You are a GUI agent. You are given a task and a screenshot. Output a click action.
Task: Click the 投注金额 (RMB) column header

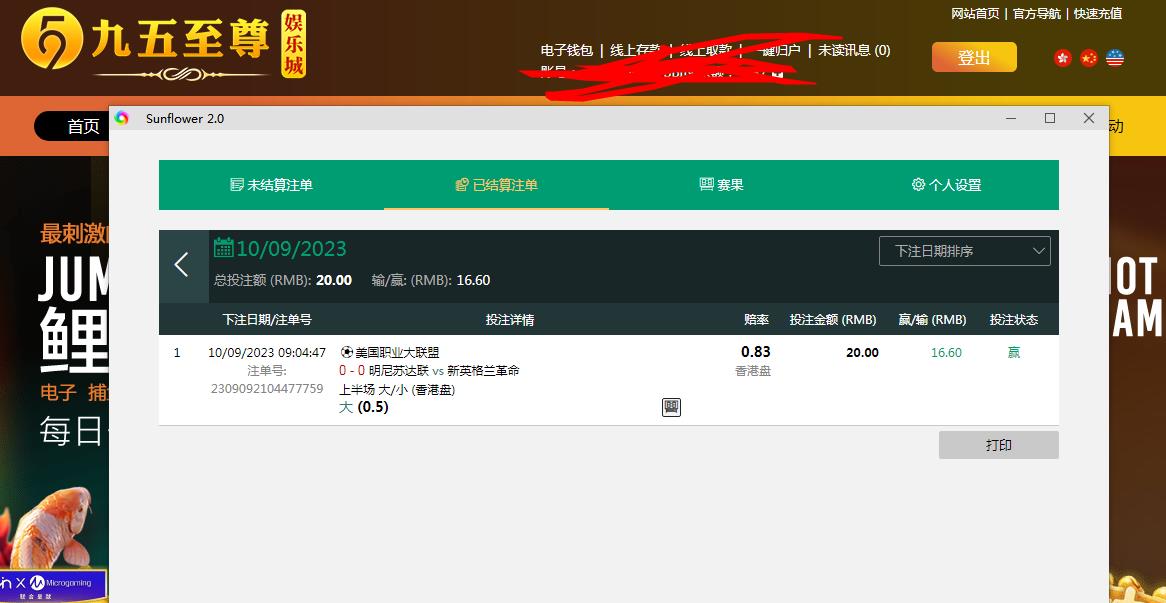[x=833, y=320]
